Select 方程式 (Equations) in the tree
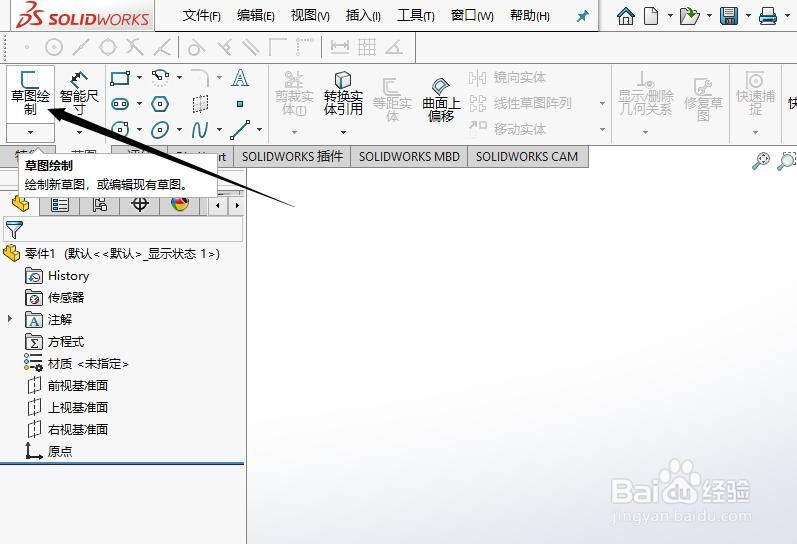The image size is (797, 544). (54, 341)
